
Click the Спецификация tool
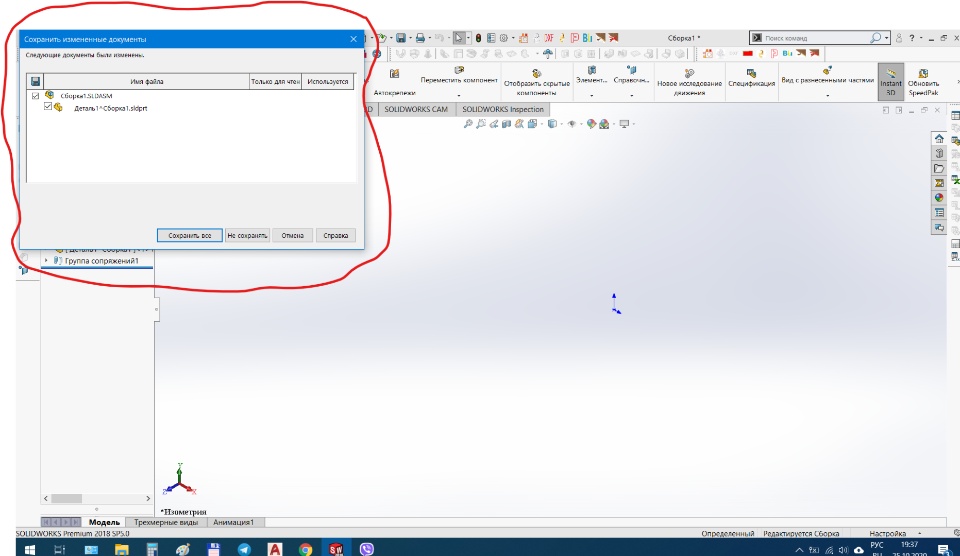pyautogui.click(x=751, y=78)
